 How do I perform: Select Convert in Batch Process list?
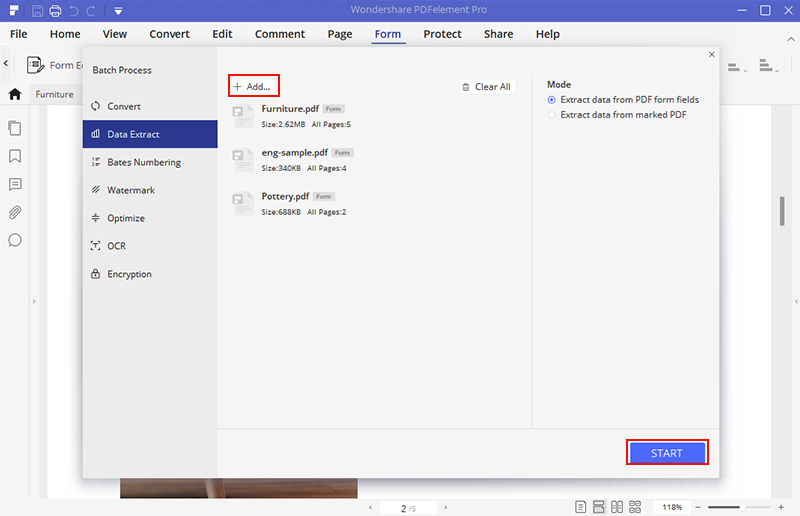(150, 106)
